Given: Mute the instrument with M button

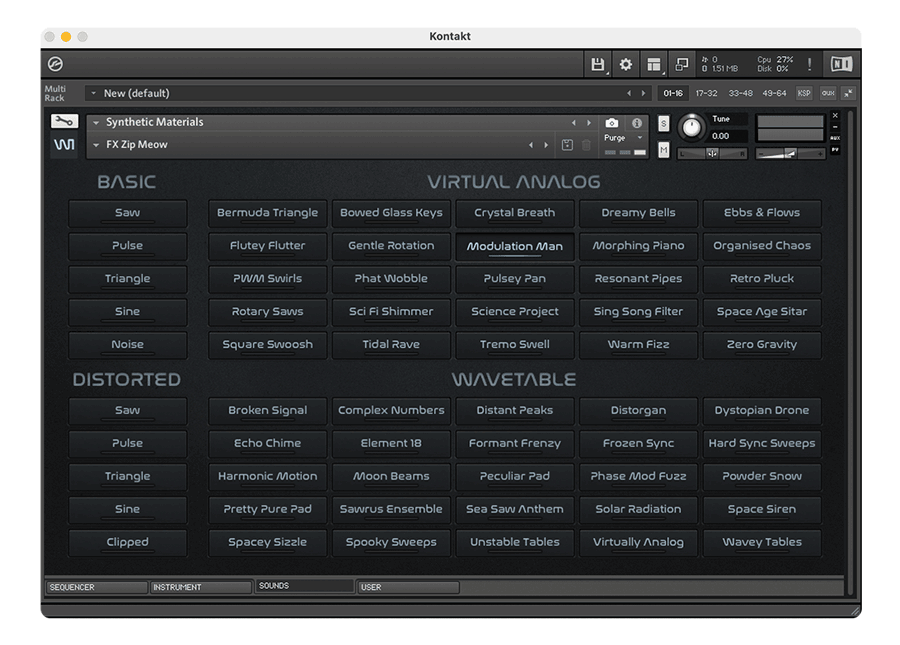Looking at the screenshot, I should (x=664, y=150).
